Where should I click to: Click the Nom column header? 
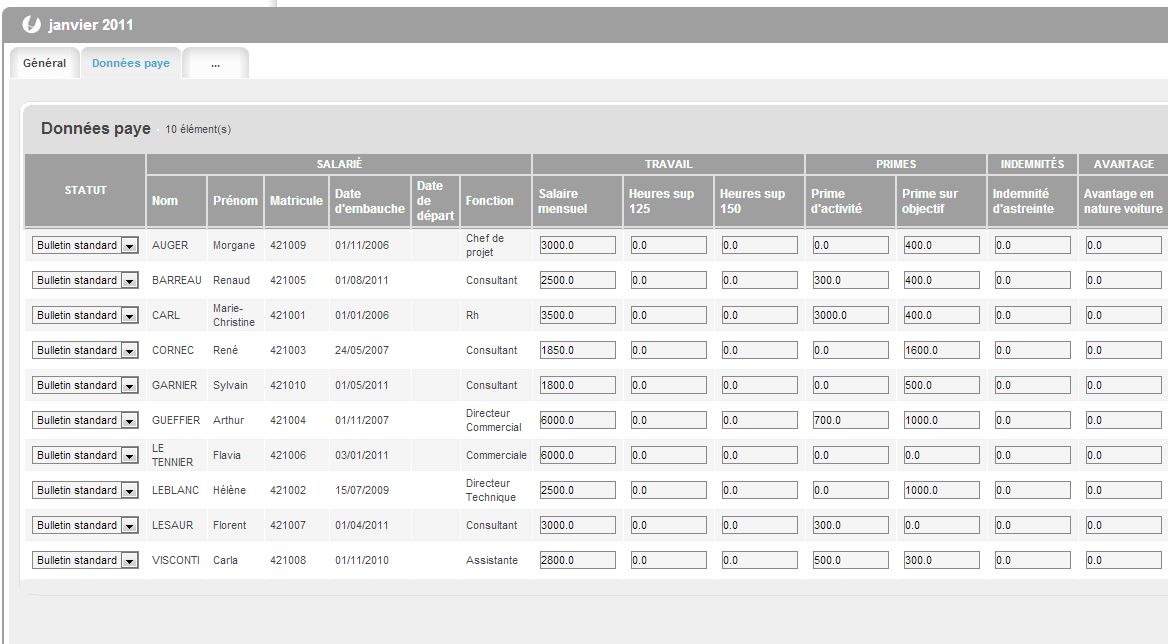[x=175, y=200]
